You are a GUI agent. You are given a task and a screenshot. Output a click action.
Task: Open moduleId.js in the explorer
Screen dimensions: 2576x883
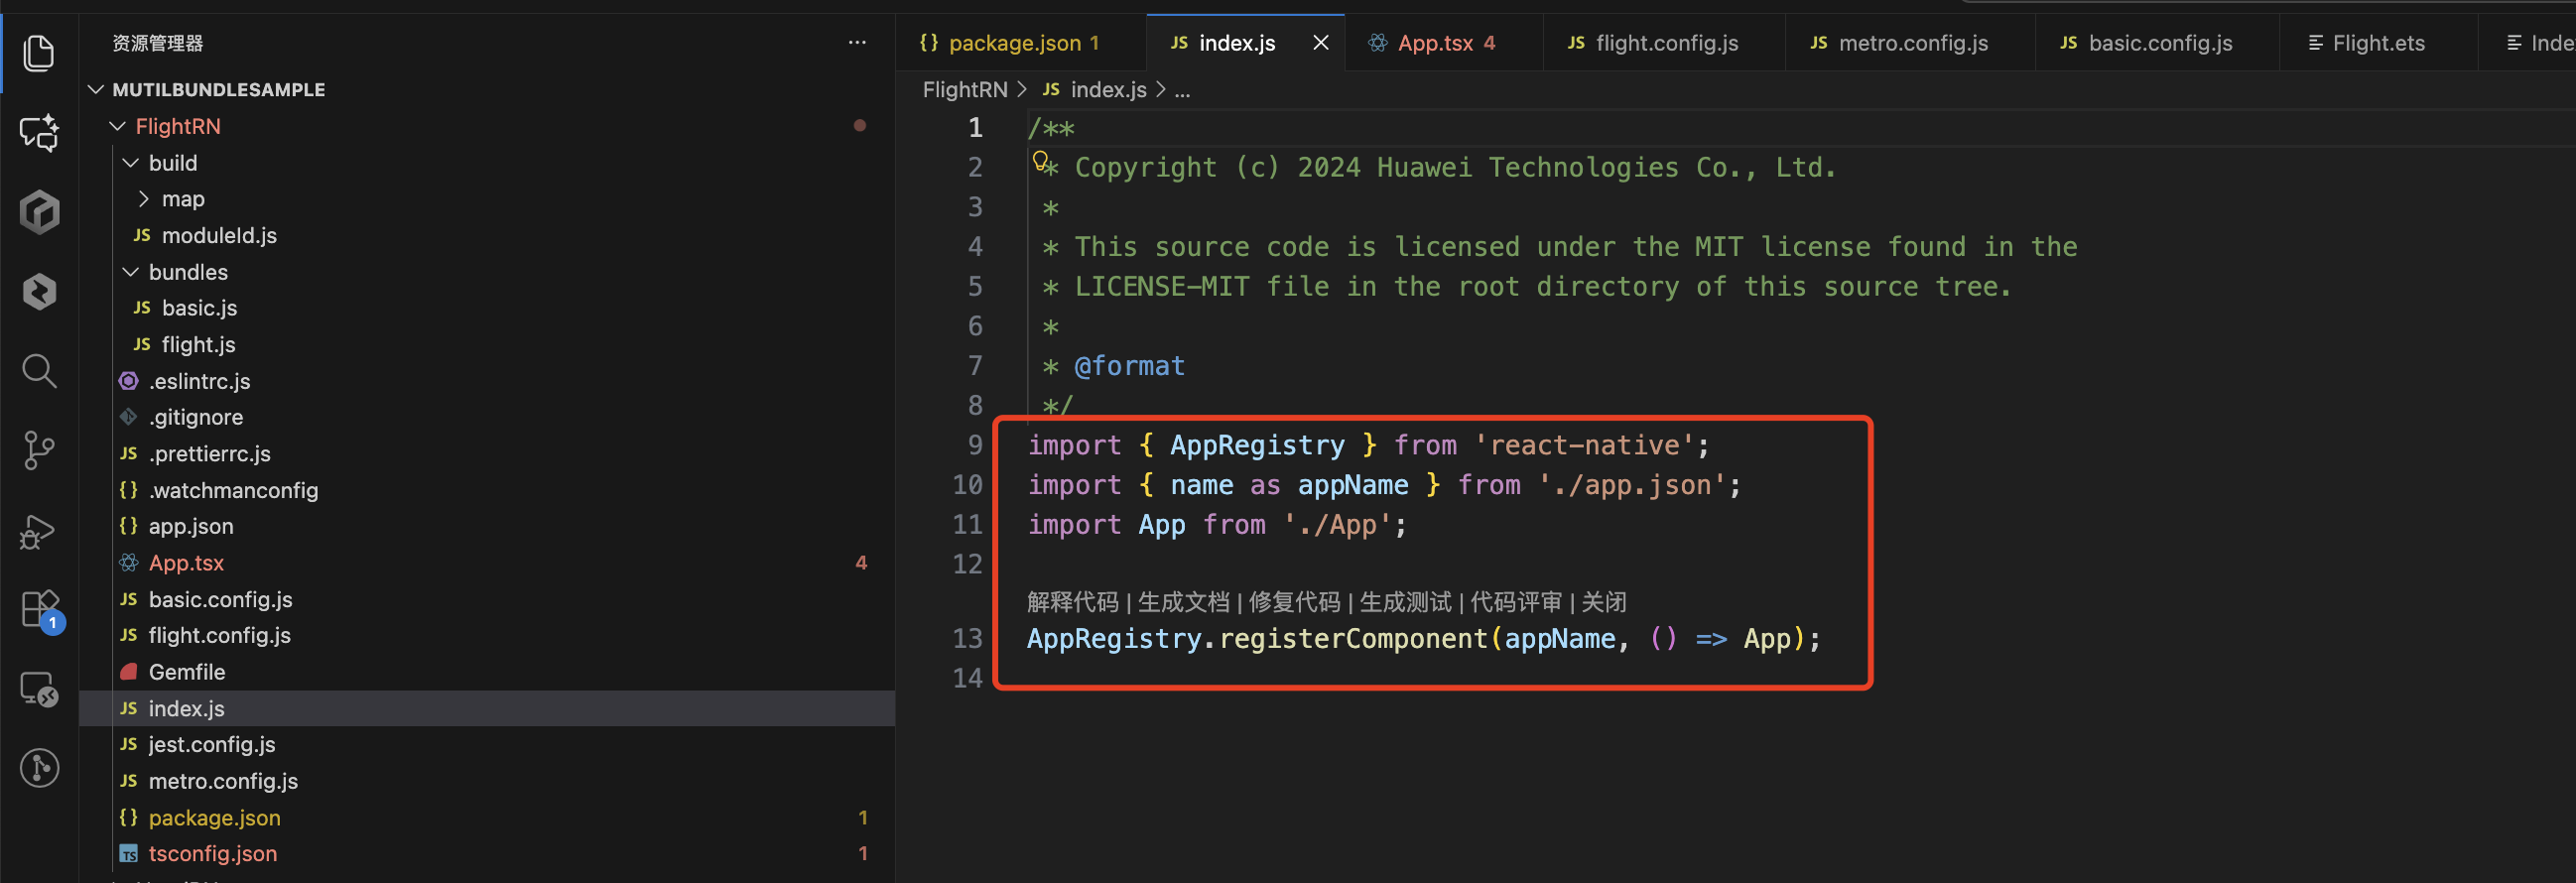click(219, 235)
